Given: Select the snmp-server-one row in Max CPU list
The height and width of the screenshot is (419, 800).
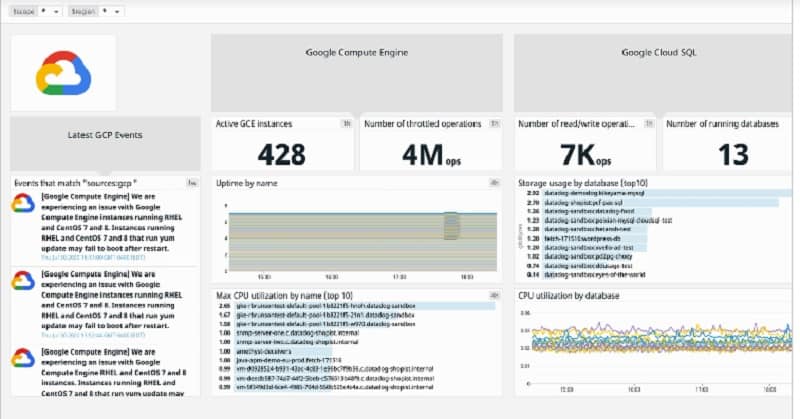Looking at the screenshot, I should coord(357,333).
